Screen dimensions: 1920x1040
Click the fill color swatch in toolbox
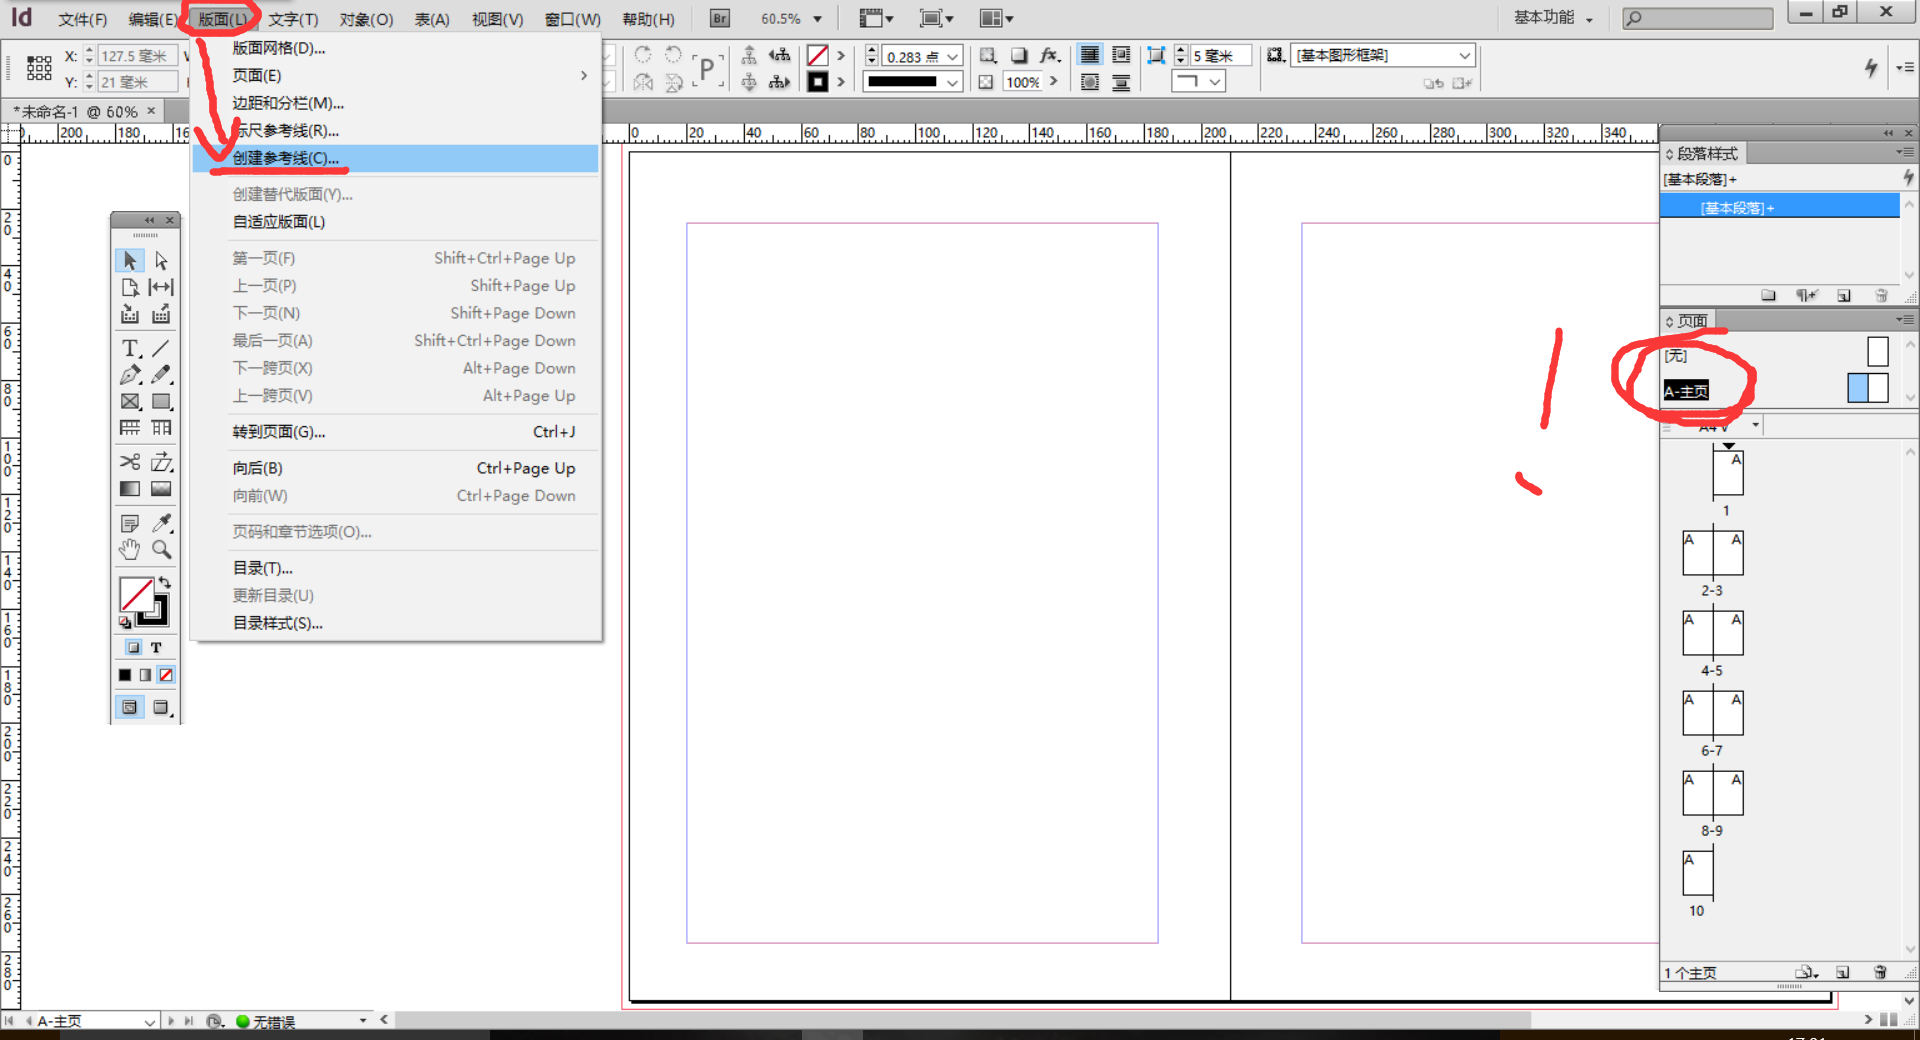click(x=135, y=594)
